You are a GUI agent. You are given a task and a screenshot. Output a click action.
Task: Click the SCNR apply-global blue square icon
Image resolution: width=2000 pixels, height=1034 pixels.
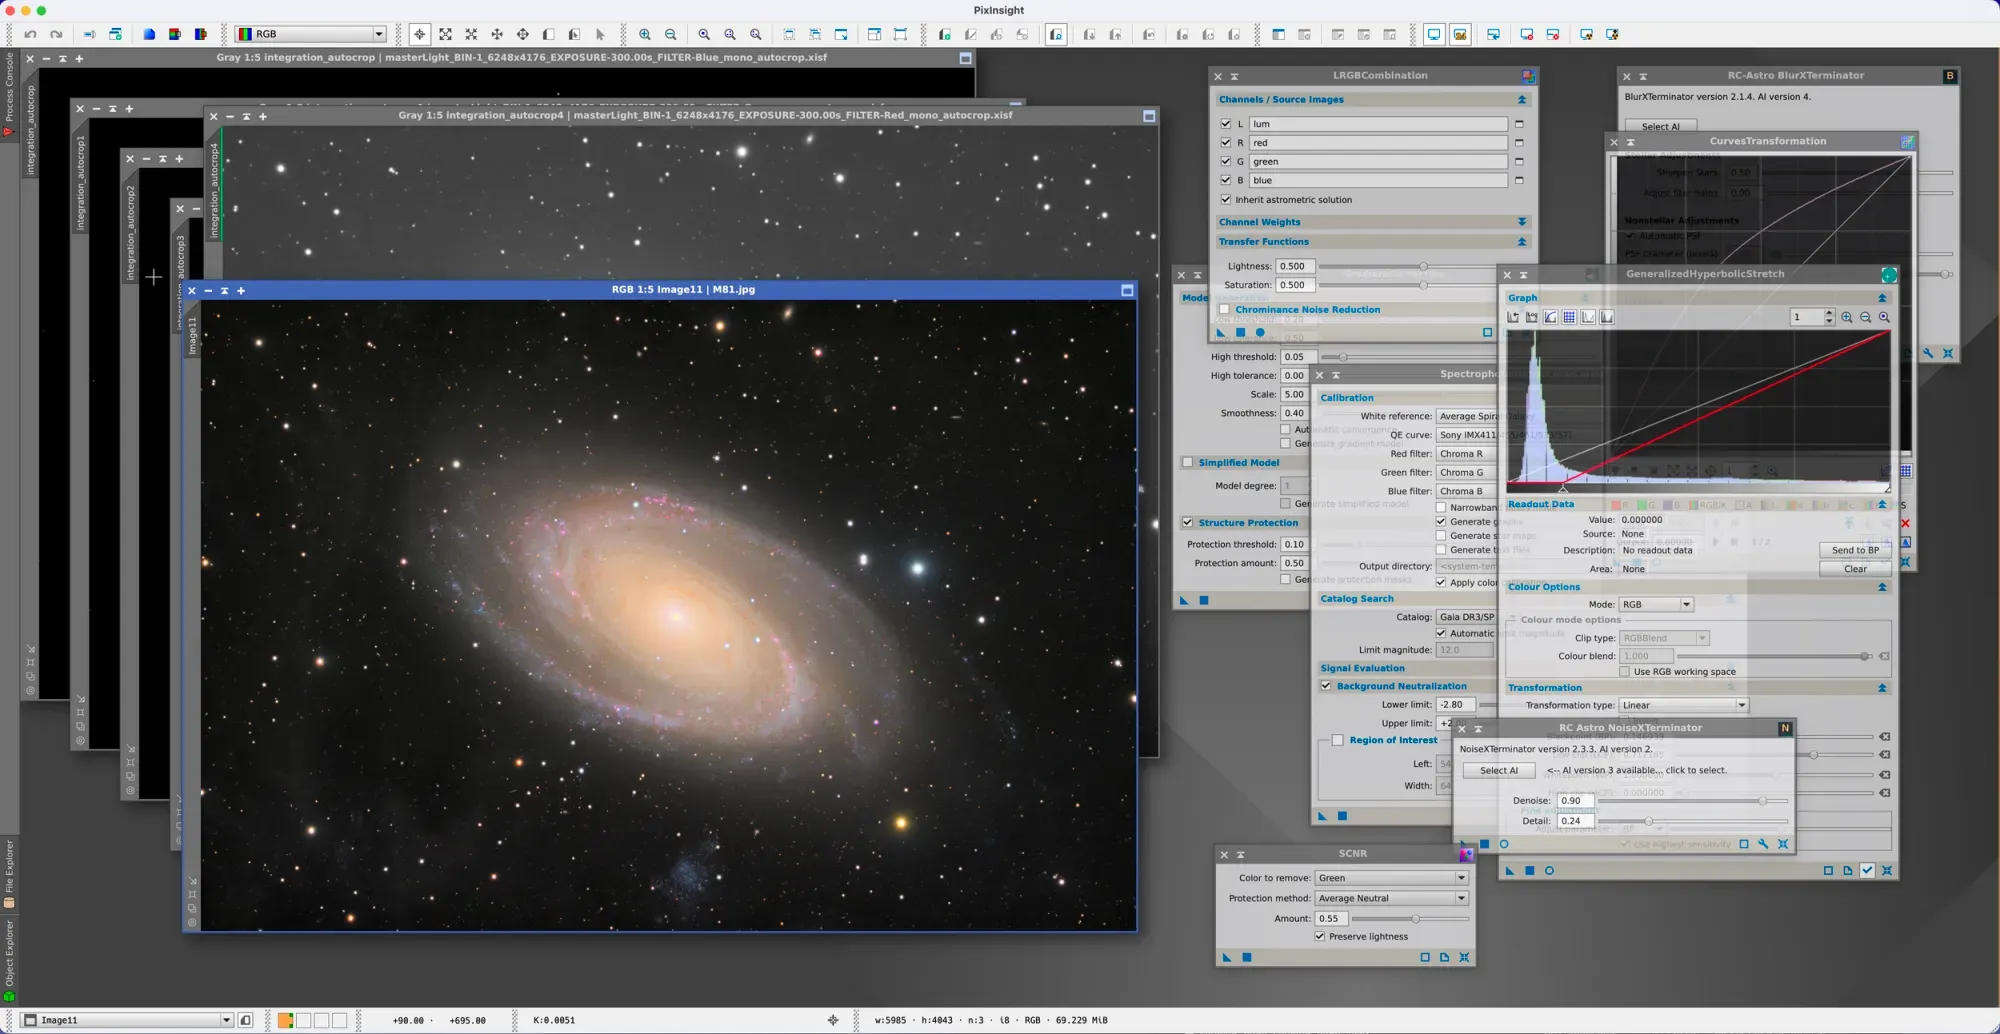(x=1247, y=957)
